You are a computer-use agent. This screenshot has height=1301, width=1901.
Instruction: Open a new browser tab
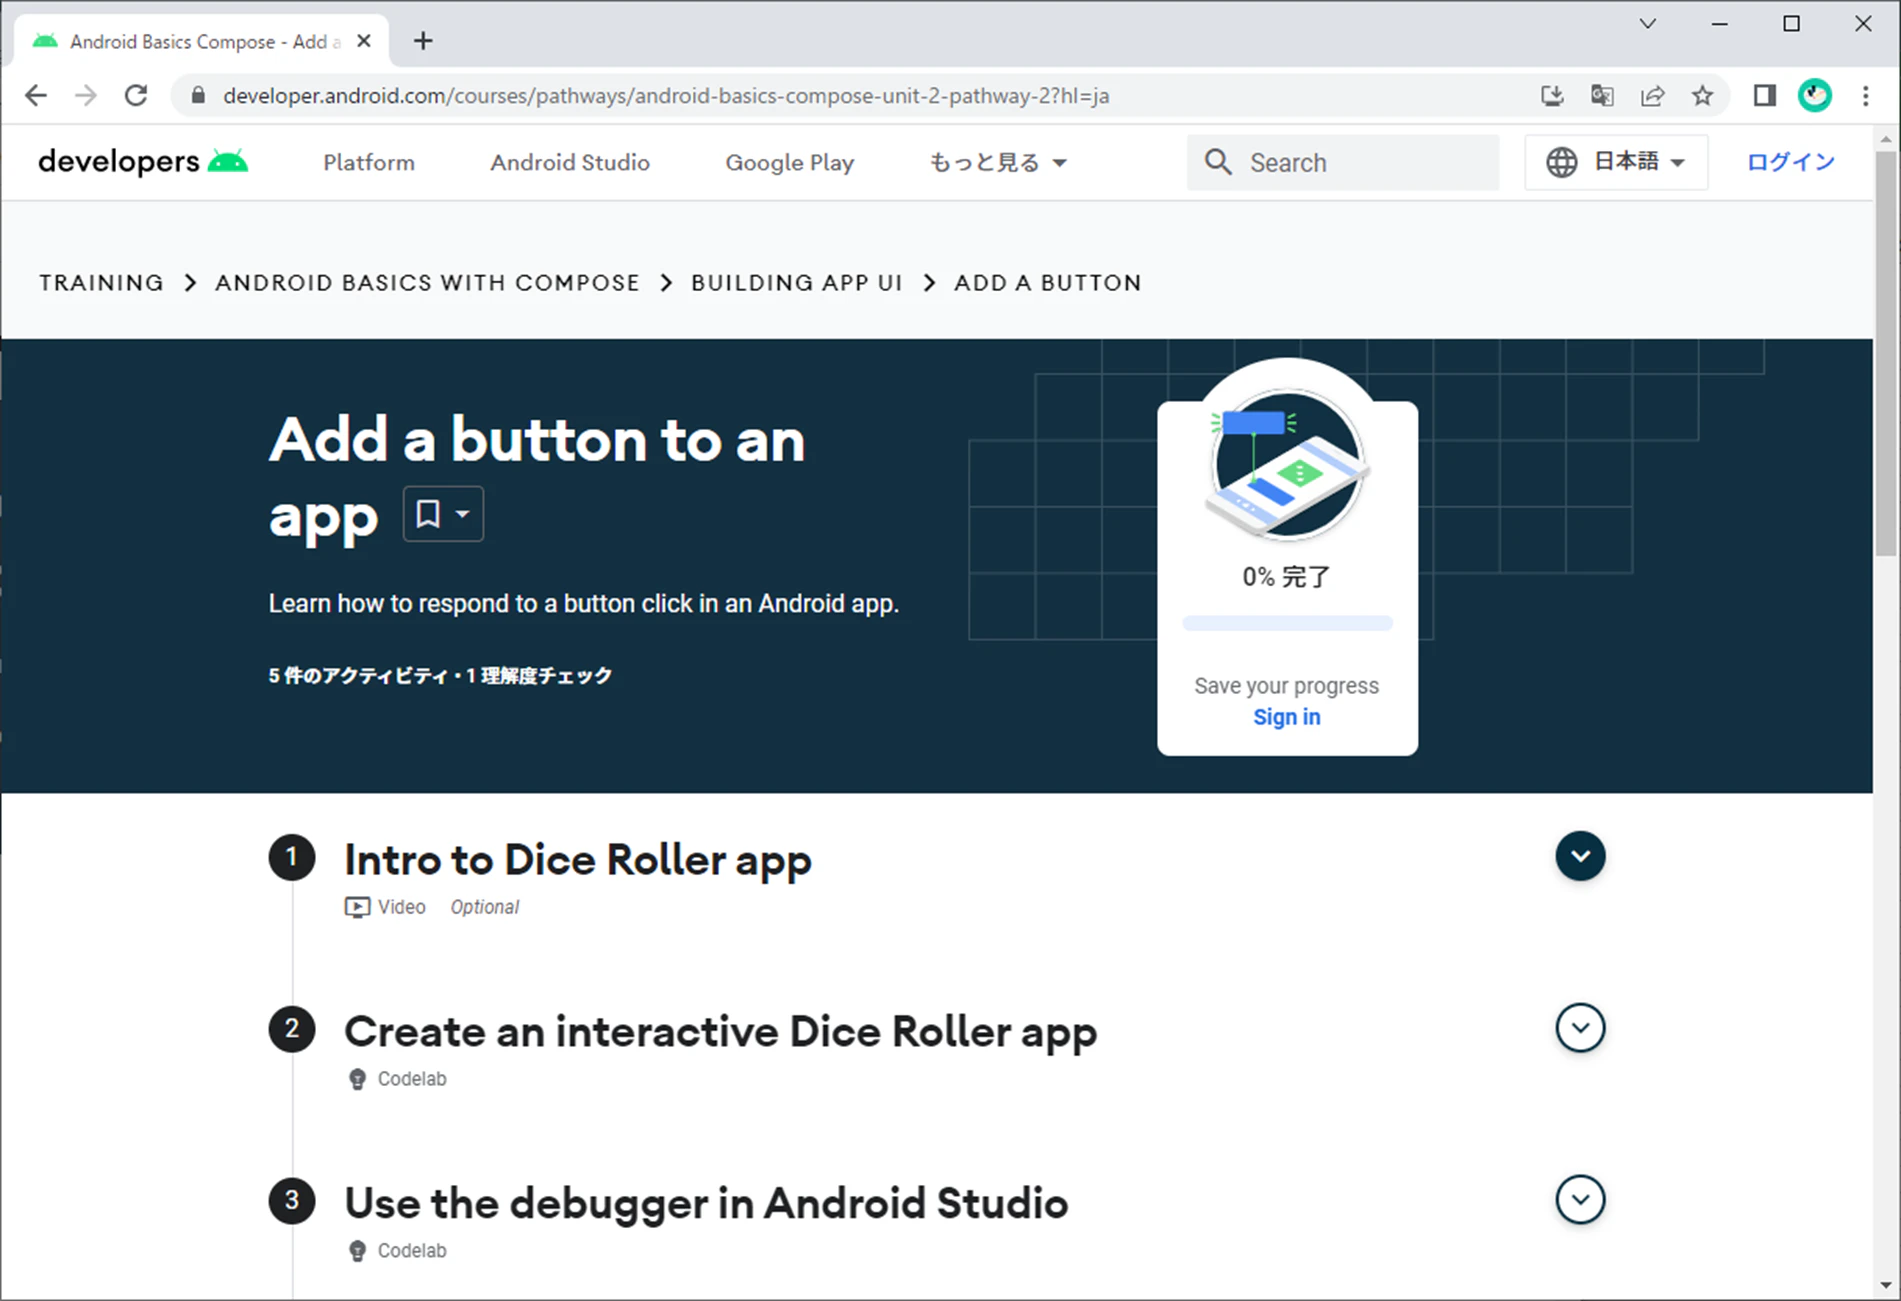[x=423, y=41]
